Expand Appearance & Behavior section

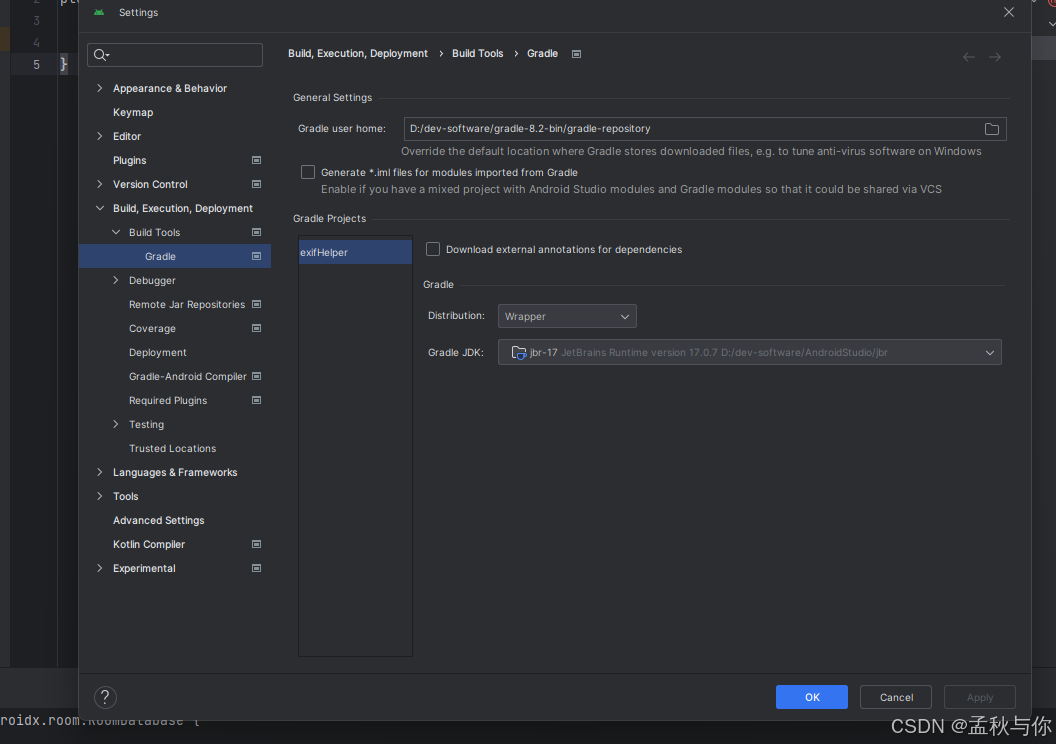click(100, 88)
